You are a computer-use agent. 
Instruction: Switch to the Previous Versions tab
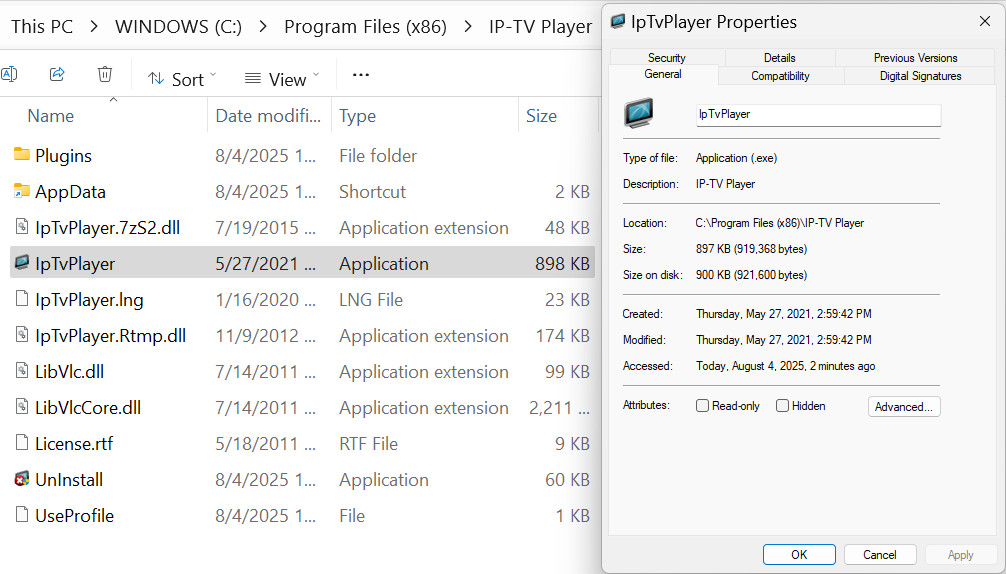pyautogui.click(x=916, y=58)
